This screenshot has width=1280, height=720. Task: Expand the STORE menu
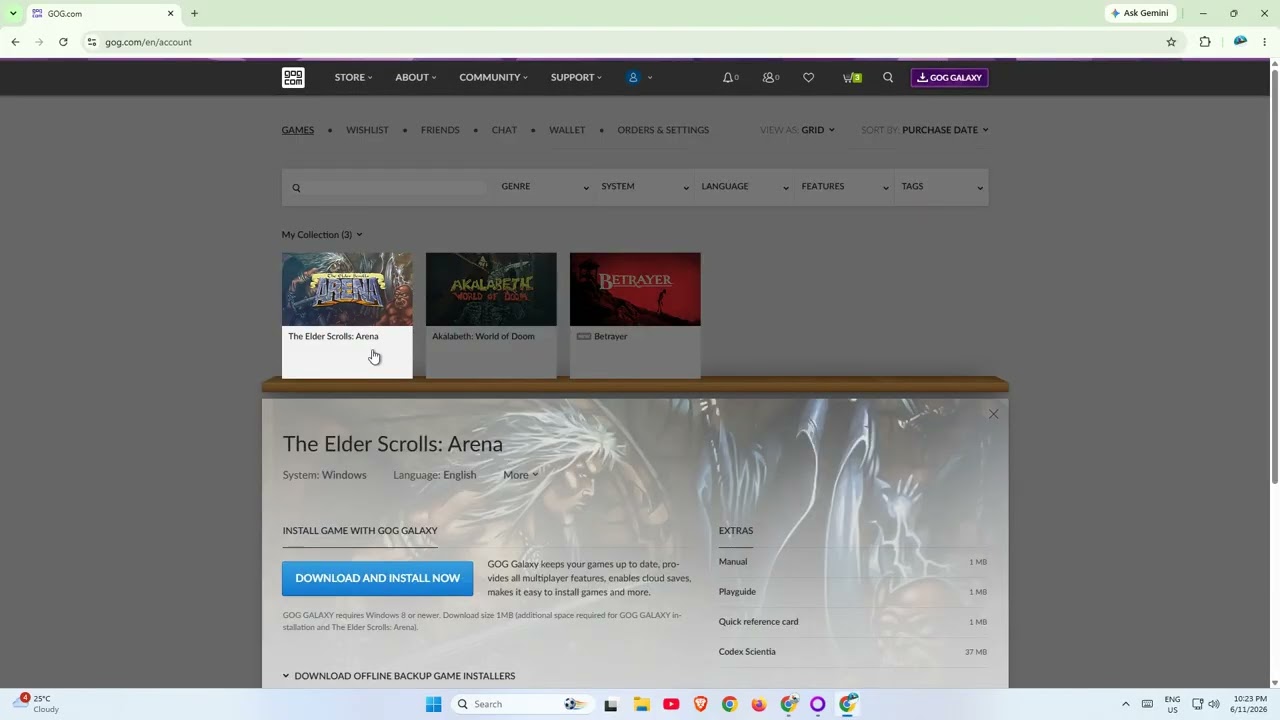[353, 77]
